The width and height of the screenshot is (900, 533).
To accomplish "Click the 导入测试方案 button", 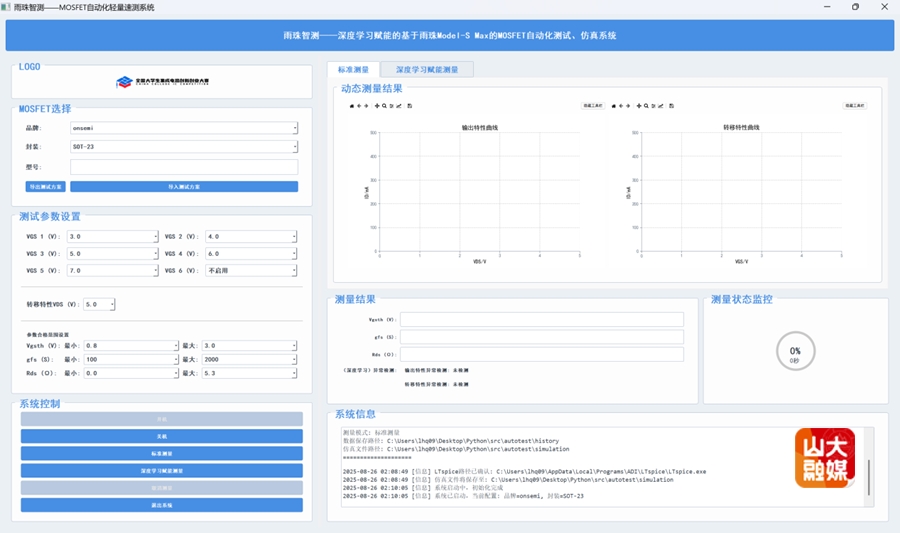I will point(184,186).
